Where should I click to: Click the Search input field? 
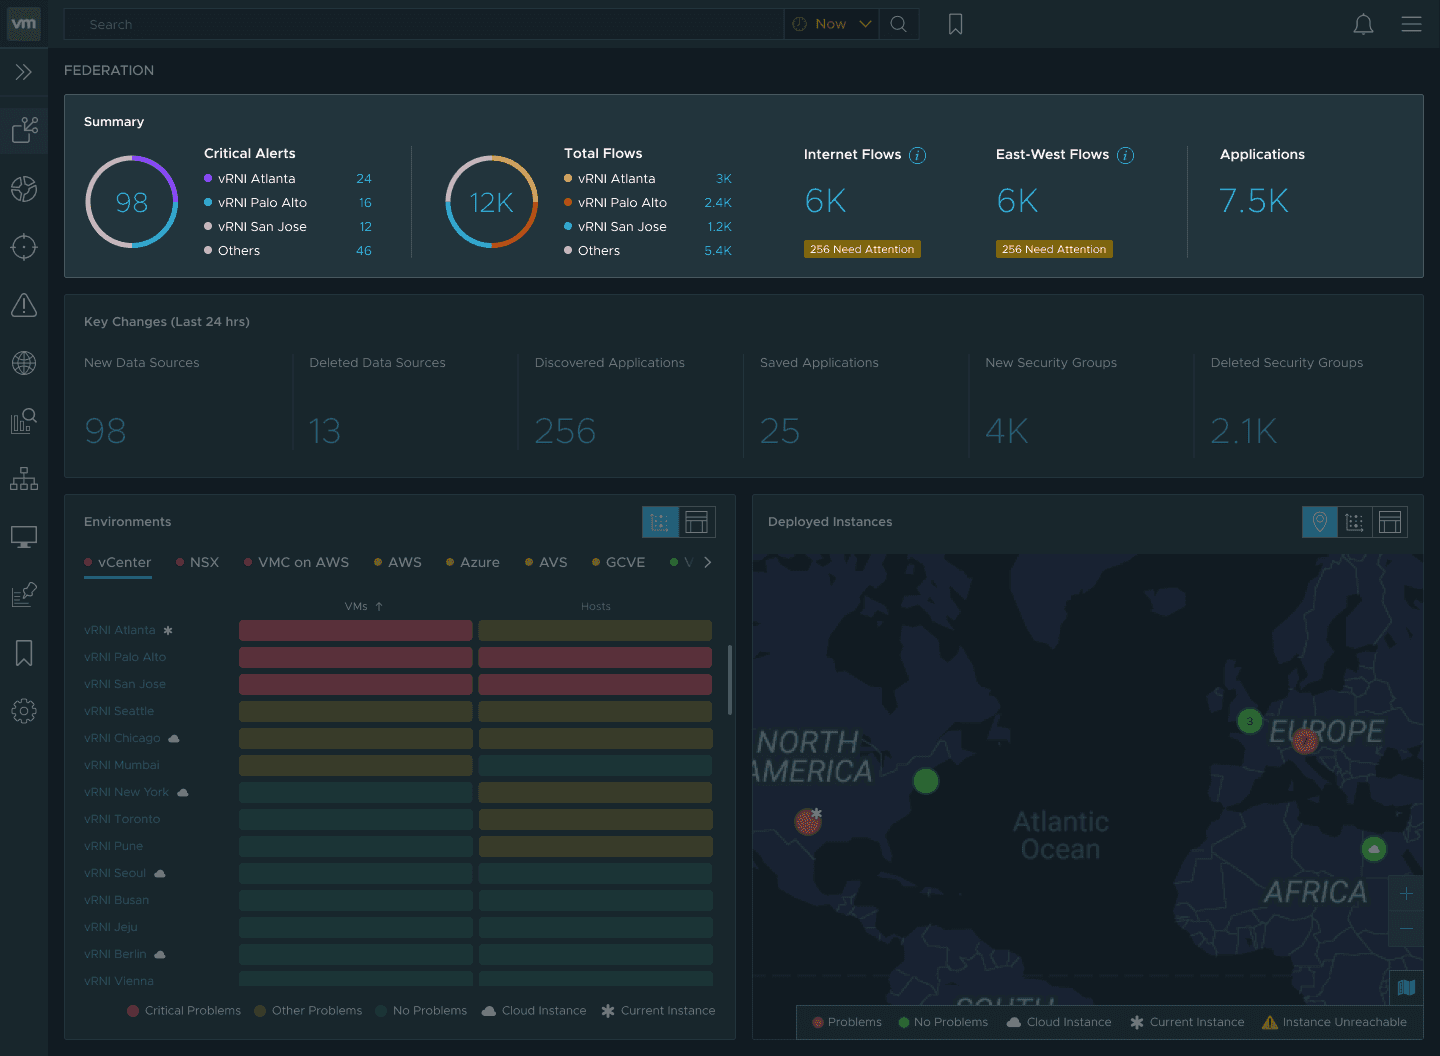pyautogui.click(x=424, y=24)
